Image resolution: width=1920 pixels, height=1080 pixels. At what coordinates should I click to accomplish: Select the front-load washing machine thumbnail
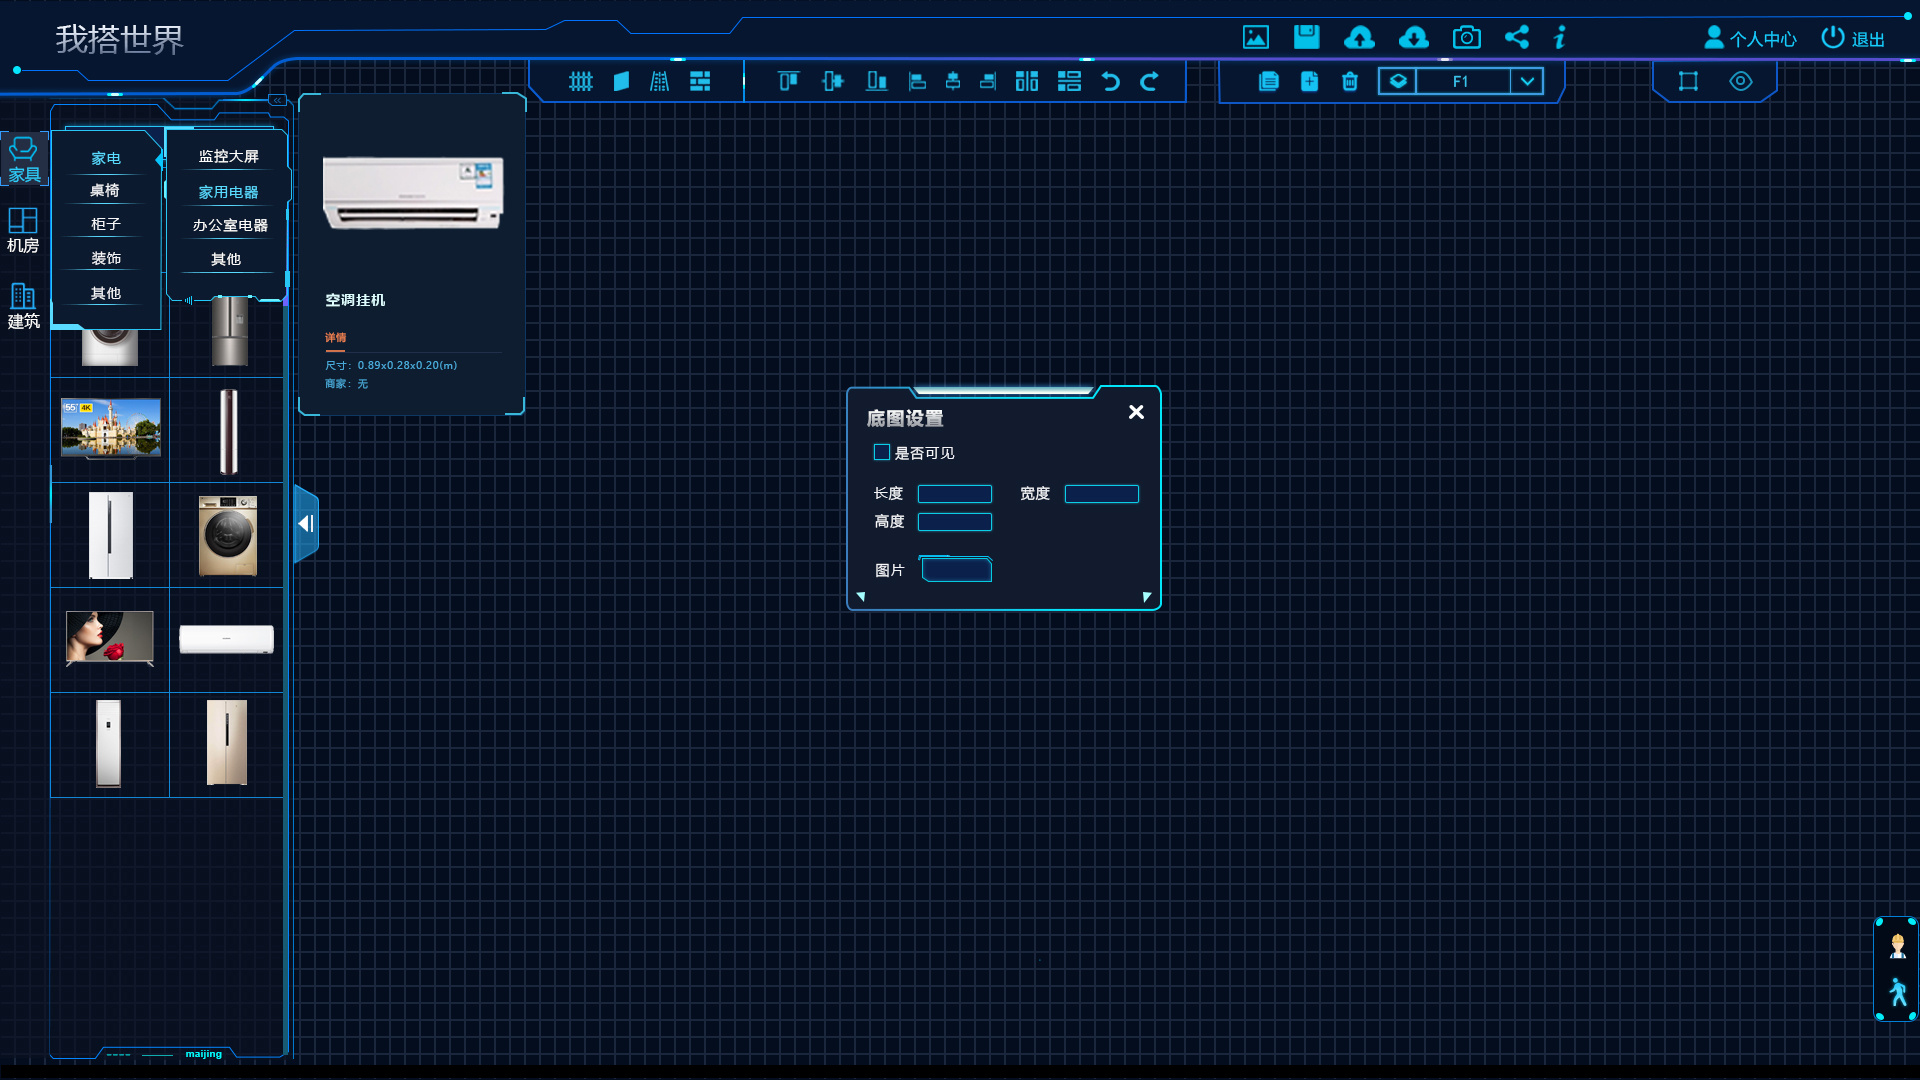pyautogui.click(x=228, y=536)
